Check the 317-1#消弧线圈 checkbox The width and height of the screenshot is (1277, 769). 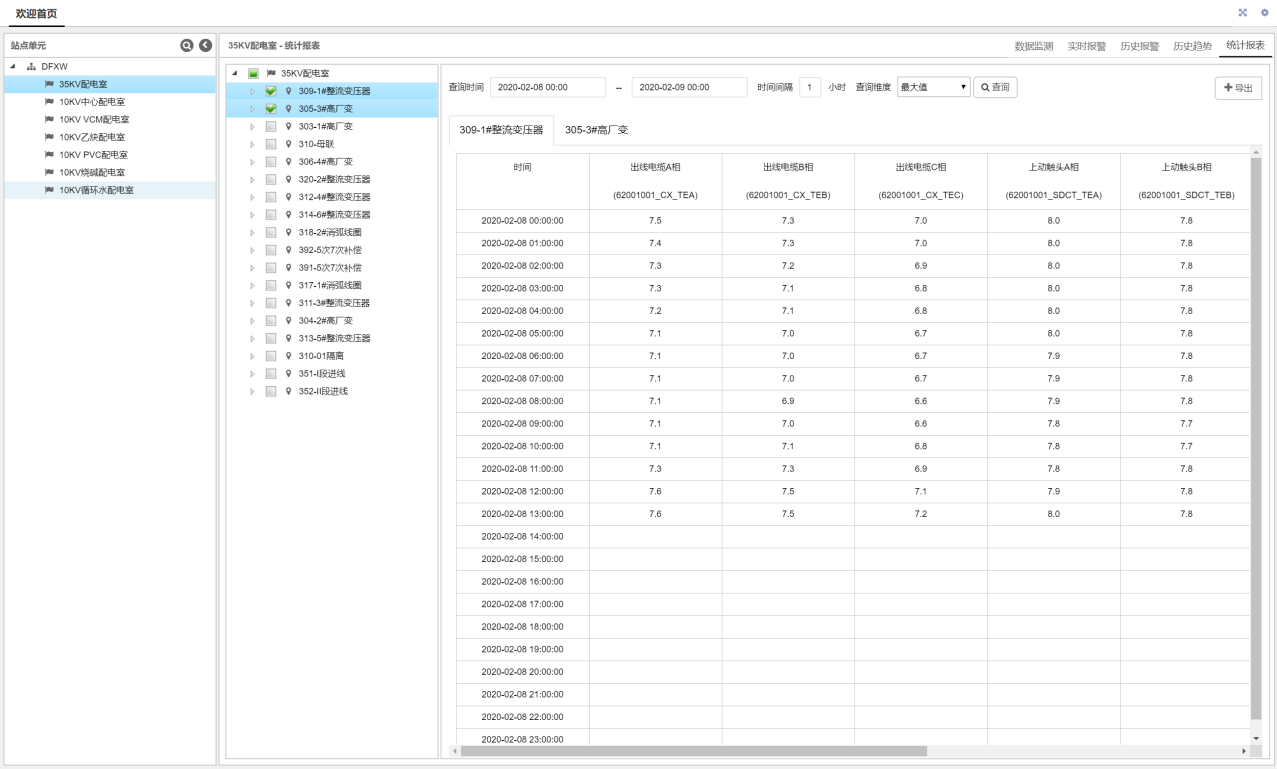[271, 285]
